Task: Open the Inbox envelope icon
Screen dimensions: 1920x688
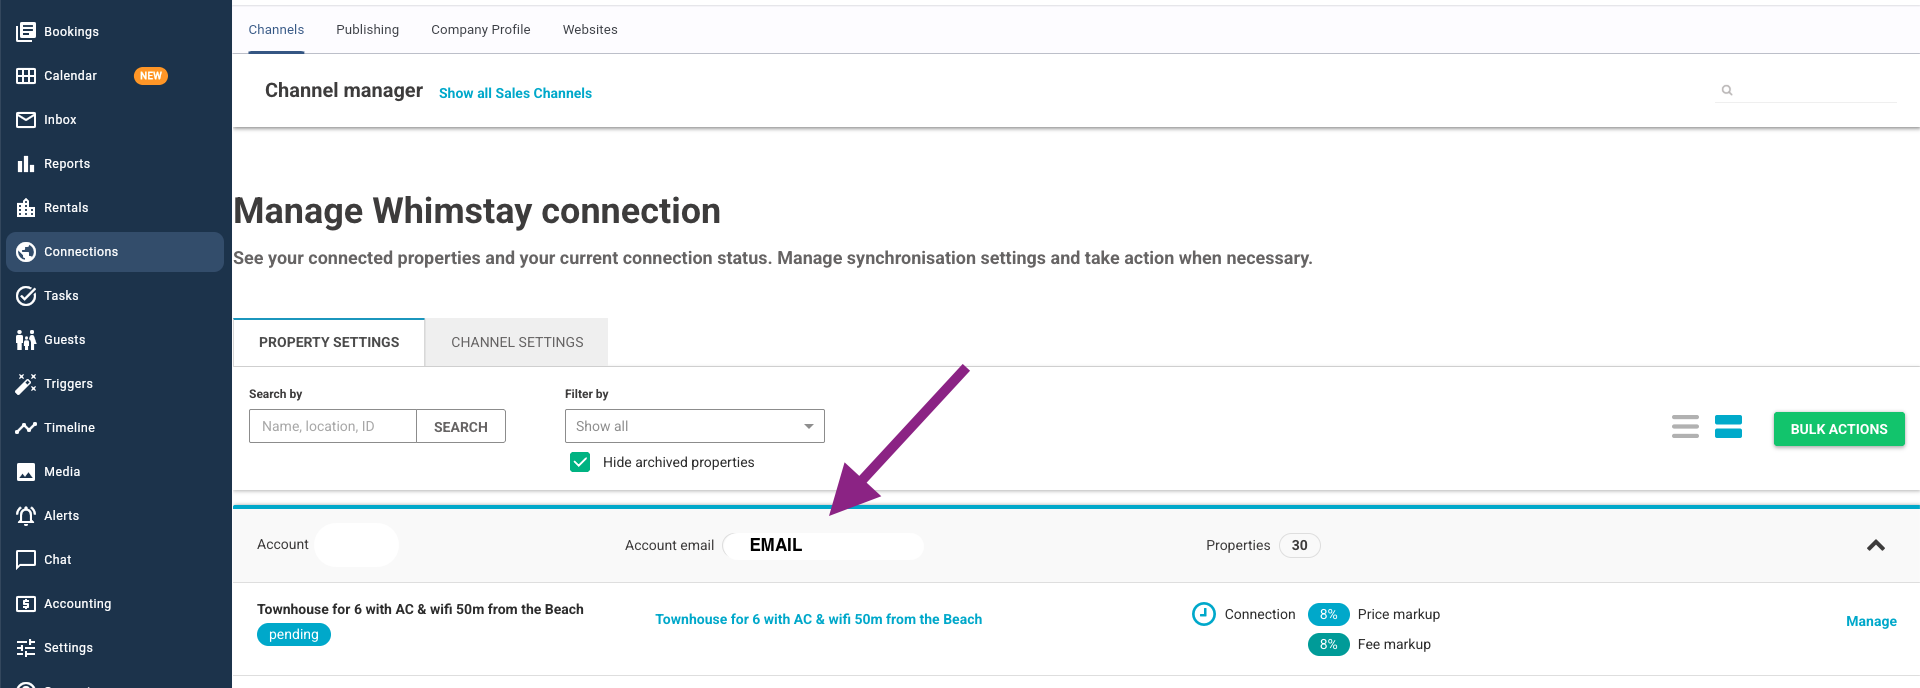Action: point(26,120)
